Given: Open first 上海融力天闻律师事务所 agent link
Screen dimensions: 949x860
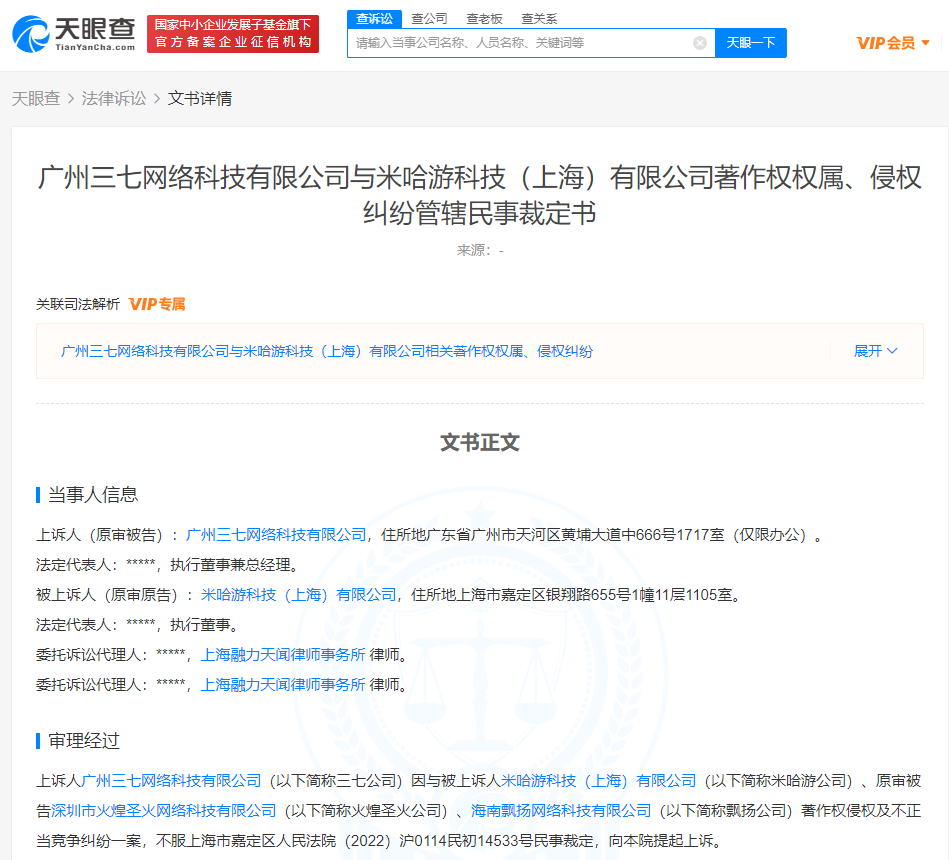Looking at the screenshot, I should (283, 655).
